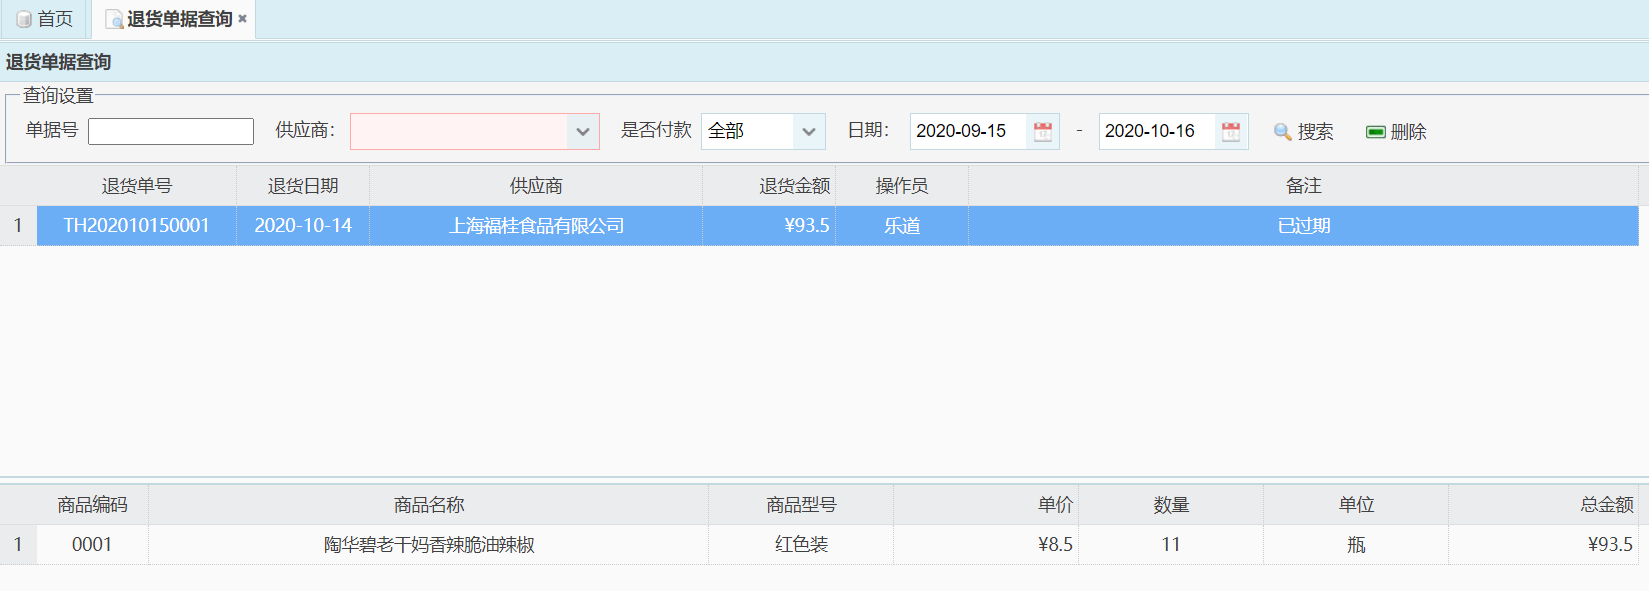Click the 单位 column header

[x=1356, y=505]
